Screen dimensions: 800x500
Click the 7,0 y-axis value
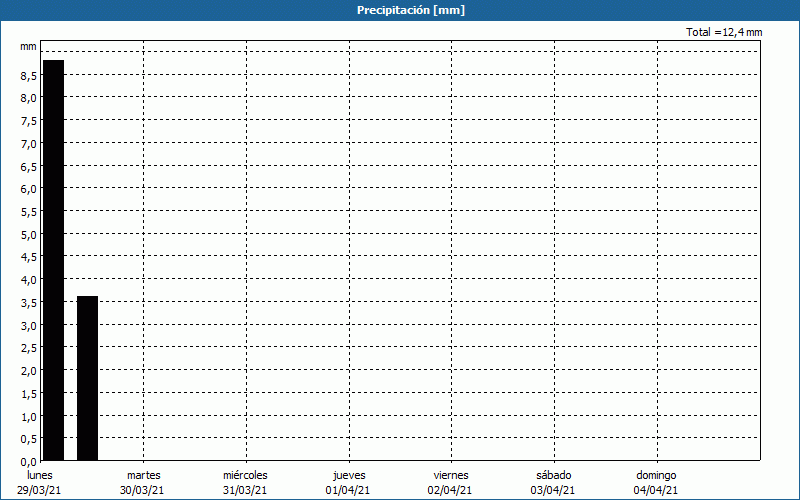coord(29,144)
